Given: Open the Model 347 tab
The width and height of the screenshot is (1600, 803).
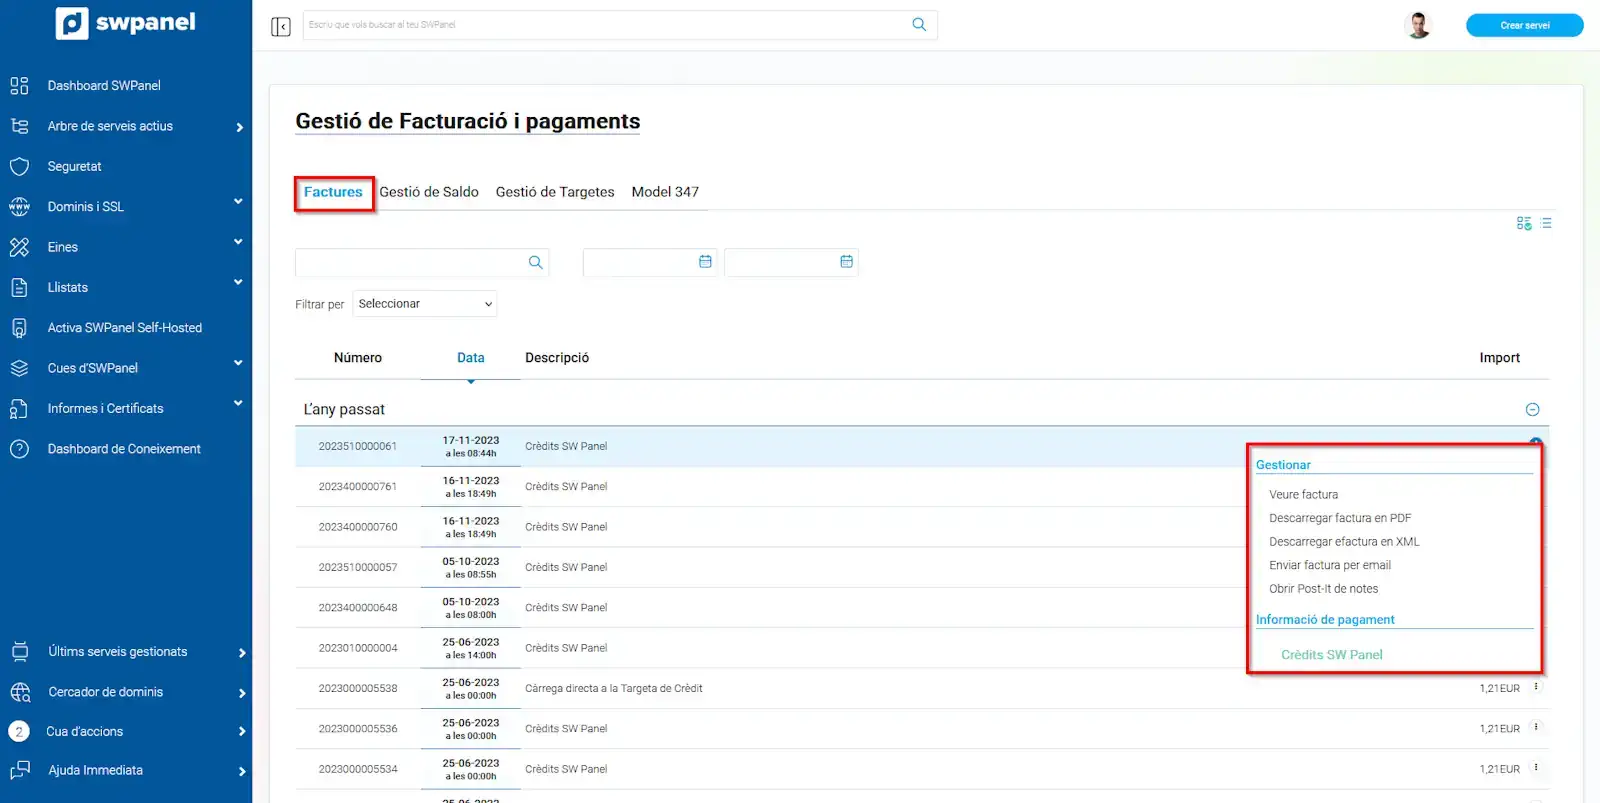Looking at the screenshot, I should [665, 192].
